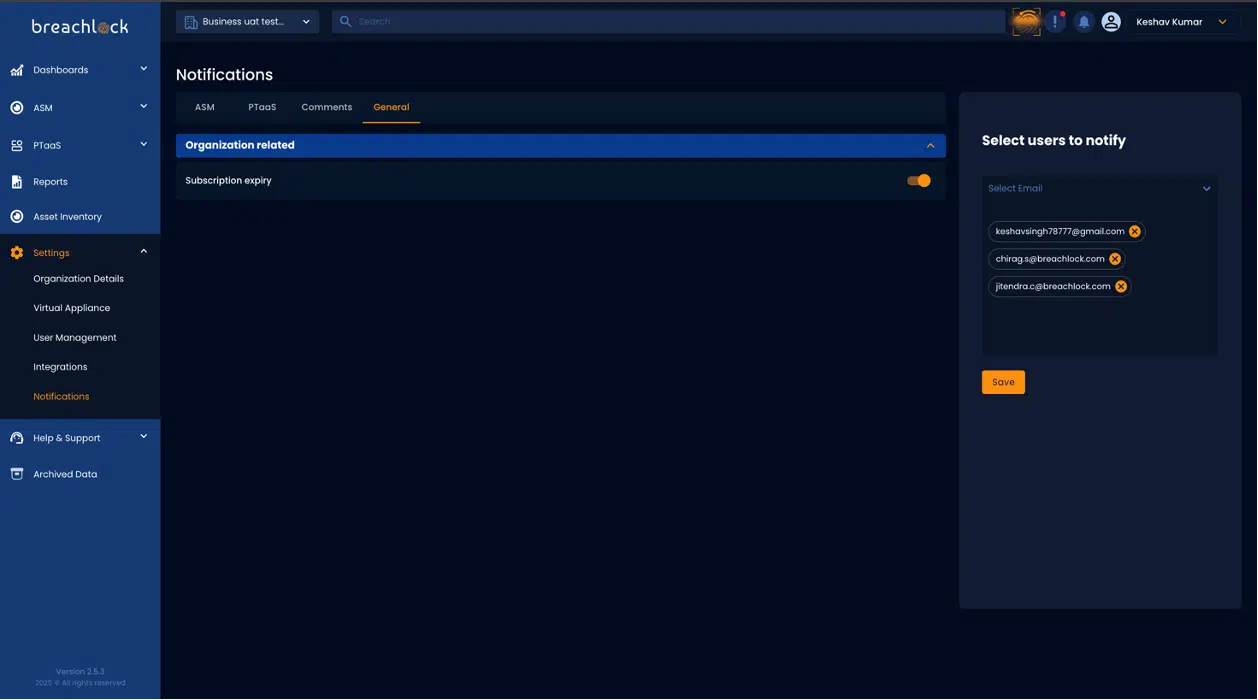Click the Select users to notify heading

(x=1054, y=141)
